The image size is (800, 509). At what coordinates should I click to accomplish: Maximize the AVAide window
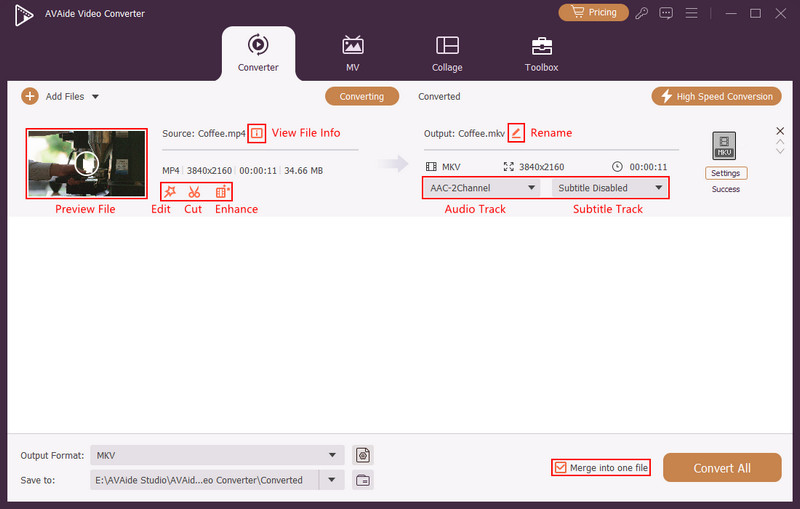[x=756, y=13]
